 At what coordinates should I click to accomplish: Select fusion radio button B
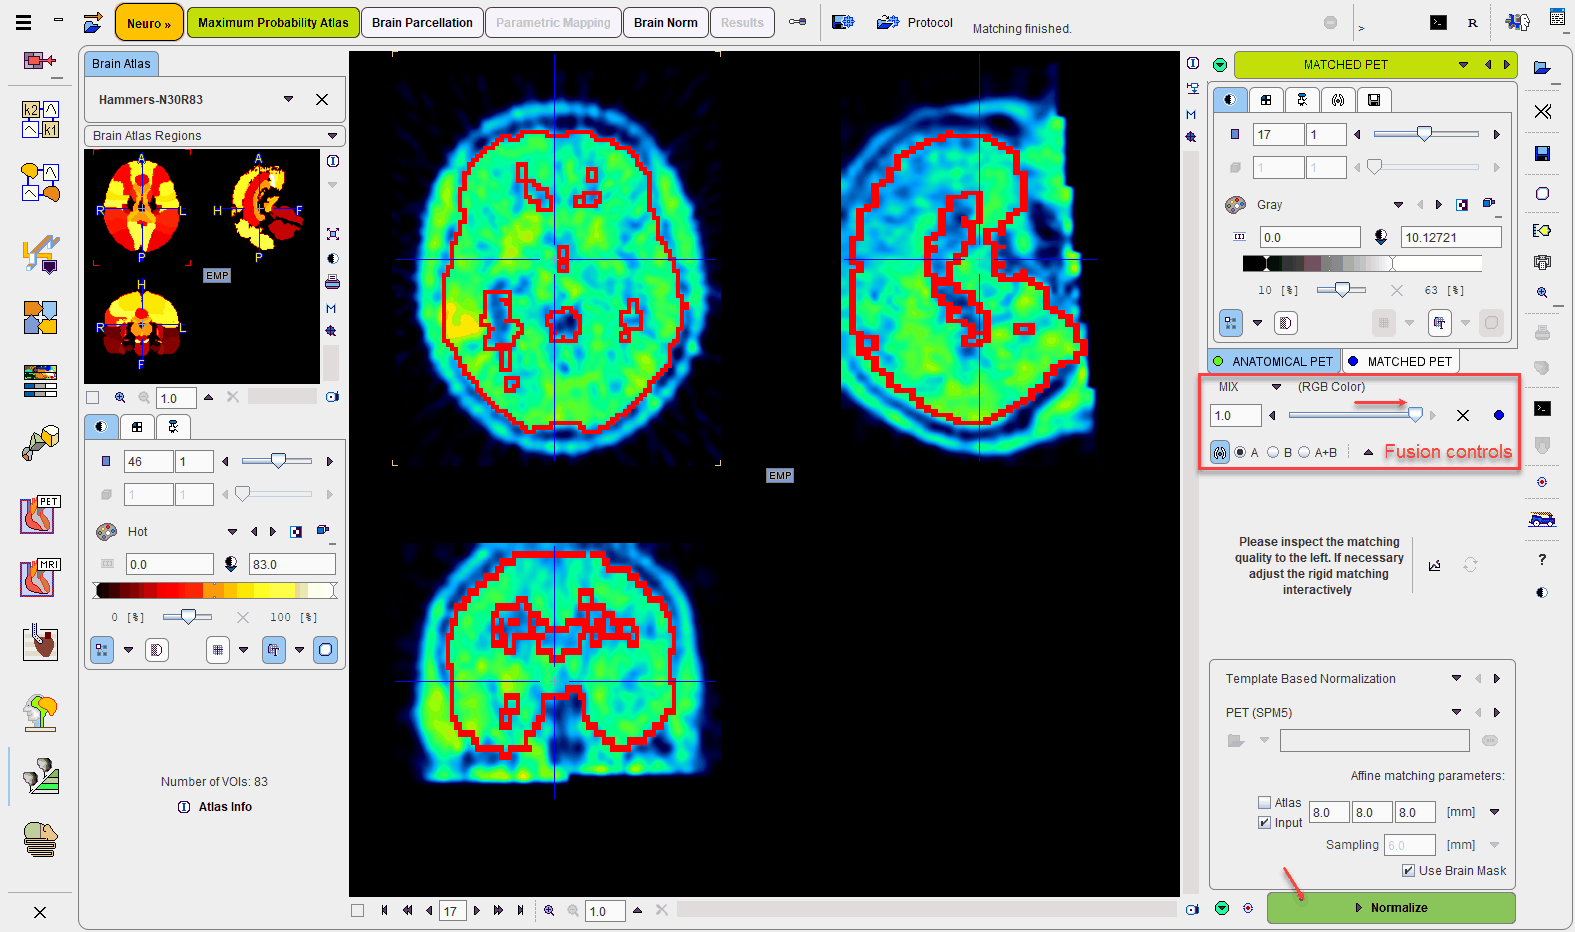1273,453
